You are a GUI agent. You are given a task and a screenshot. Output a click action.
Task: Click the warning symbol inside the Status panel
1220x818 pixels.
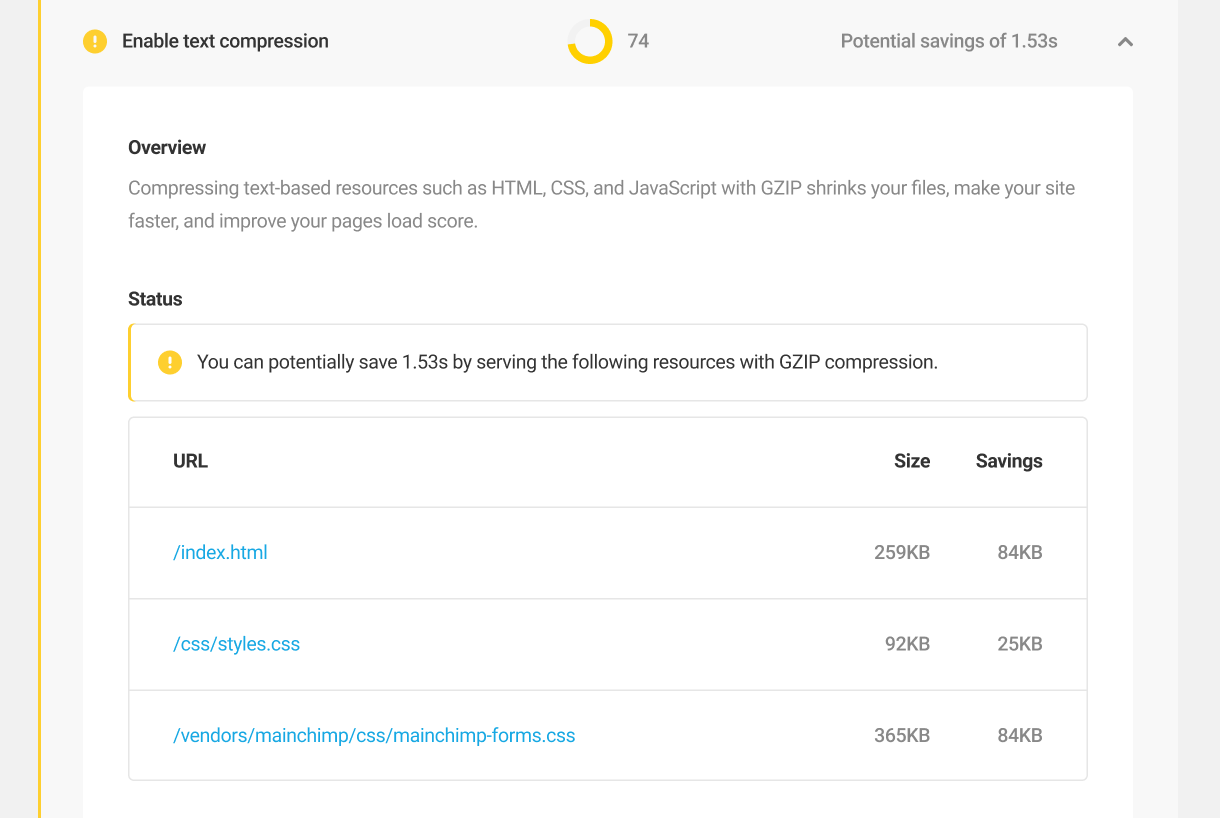click(x=170, y=362)
